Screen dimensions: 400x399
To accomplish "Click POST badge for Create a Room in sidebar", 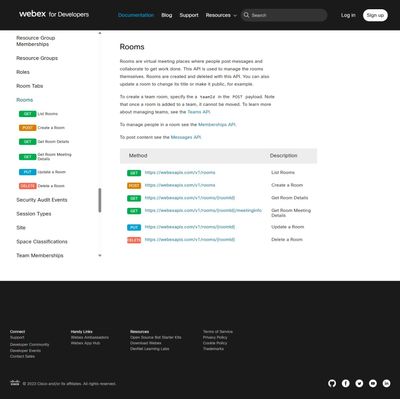I will pyautogui.click(x=28, y=128).
